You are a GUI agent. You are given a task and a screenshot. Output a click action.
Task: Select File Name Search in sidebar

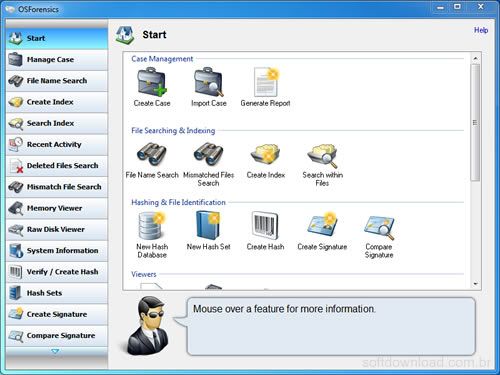click(57, 81)
